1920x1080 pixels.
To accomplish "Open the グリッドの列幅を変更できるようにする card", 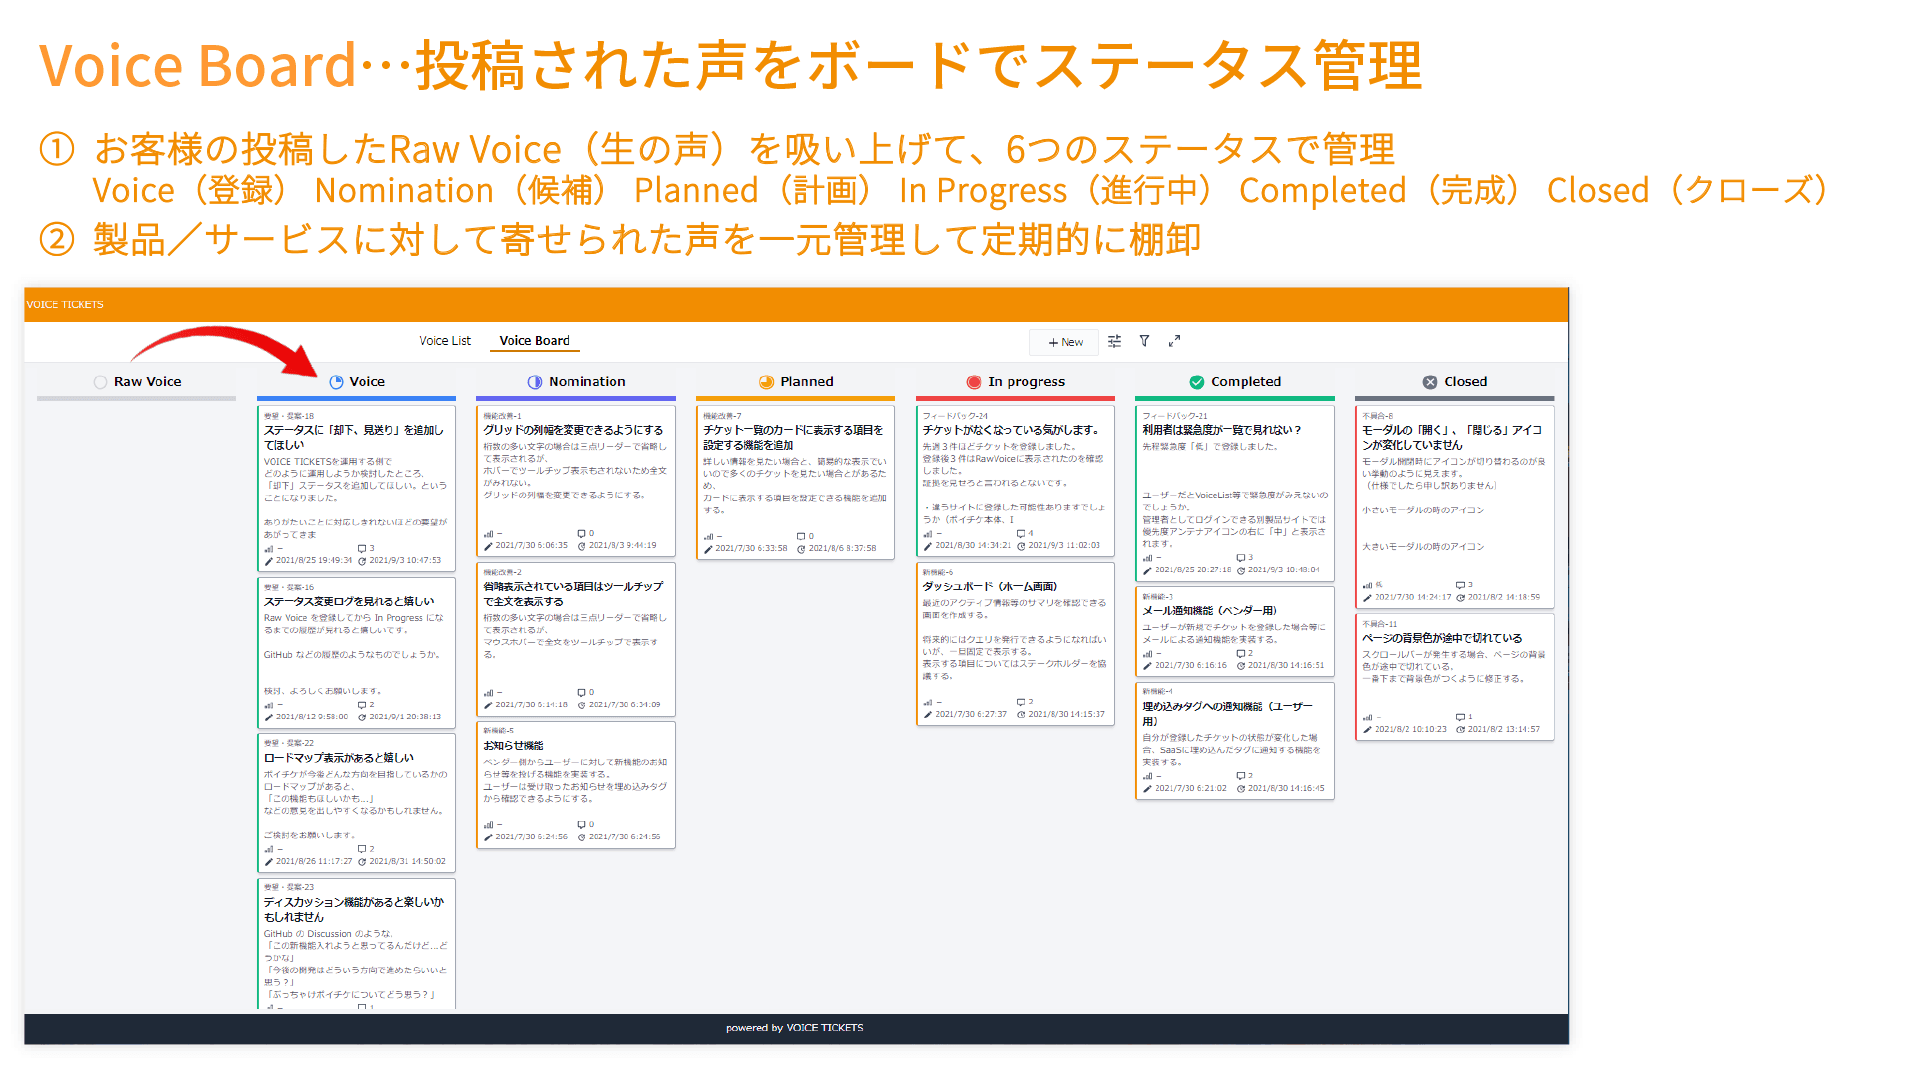I will pos(575,430).
